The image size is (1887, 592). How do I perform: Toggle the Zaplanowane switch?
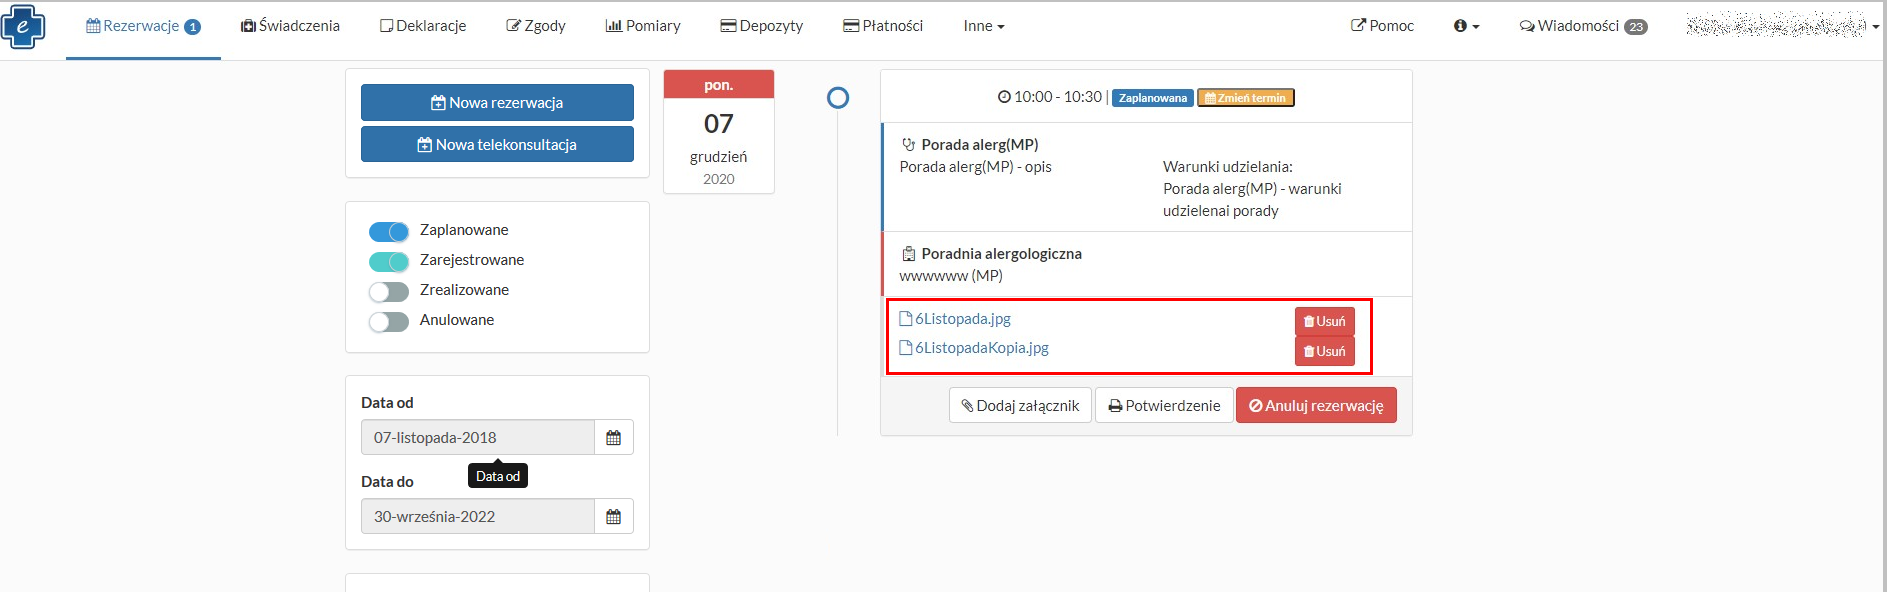pos(389,232)
